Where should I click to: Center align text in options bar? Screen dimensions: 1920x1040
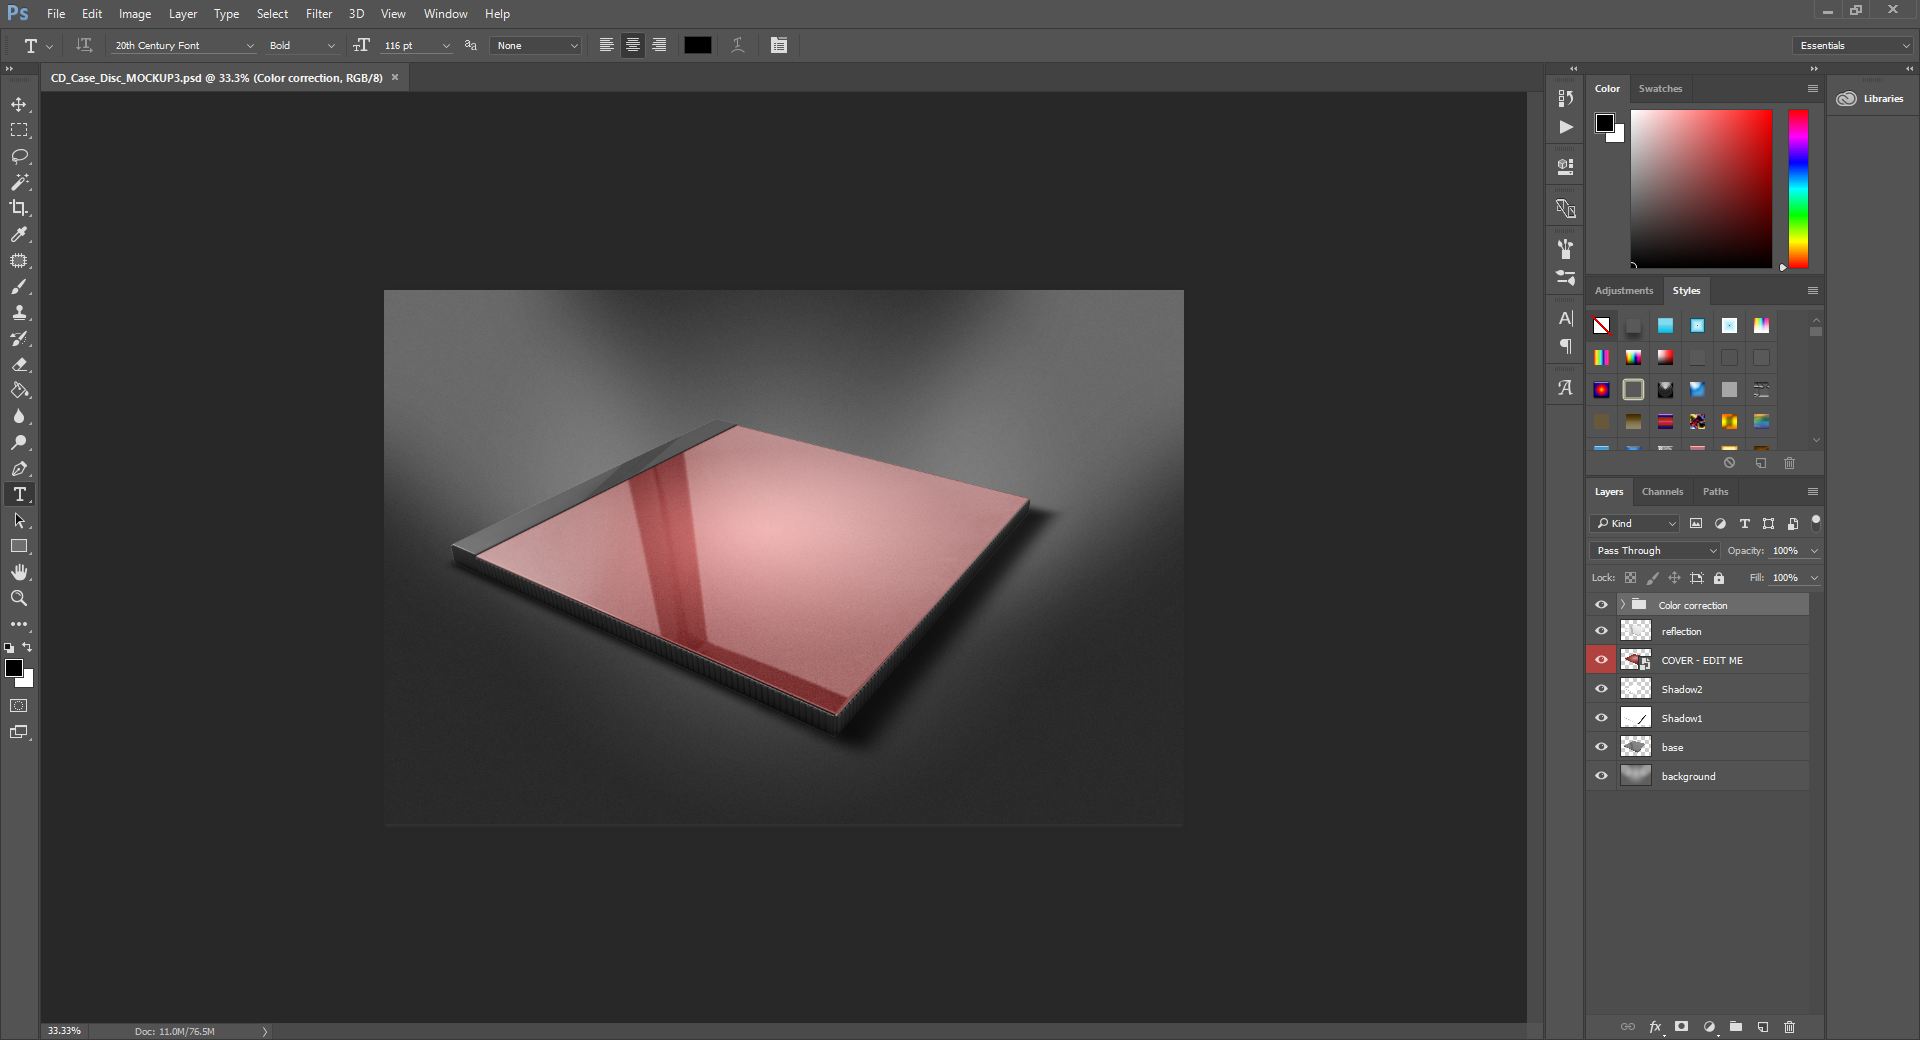633,45
